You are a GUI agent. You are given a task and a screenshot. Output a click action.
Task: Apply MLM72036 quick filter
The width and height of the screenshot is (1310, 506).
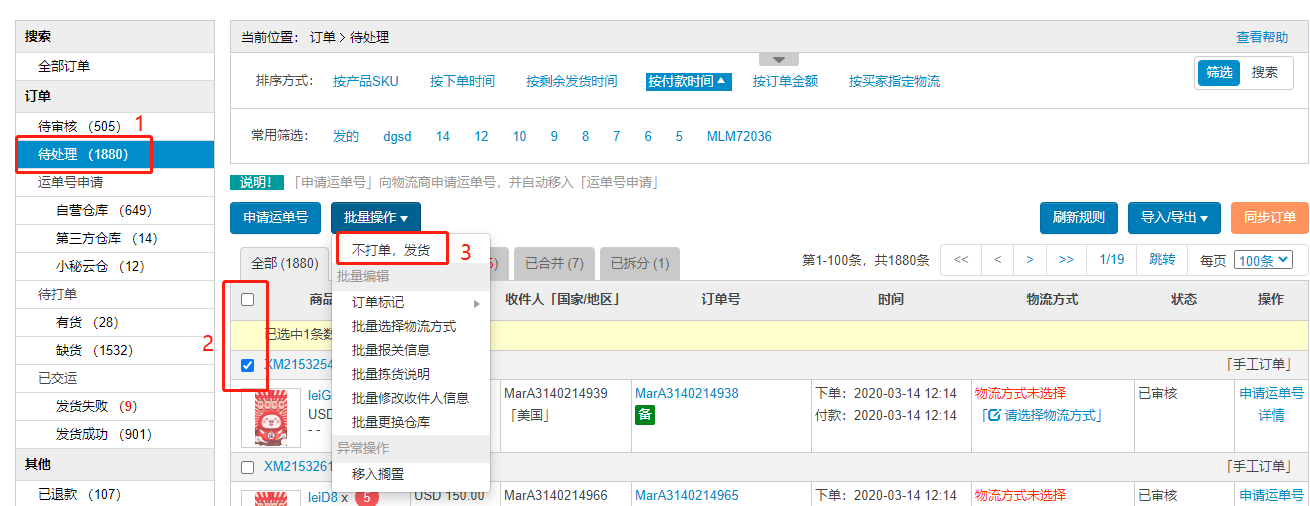point(739,136)
